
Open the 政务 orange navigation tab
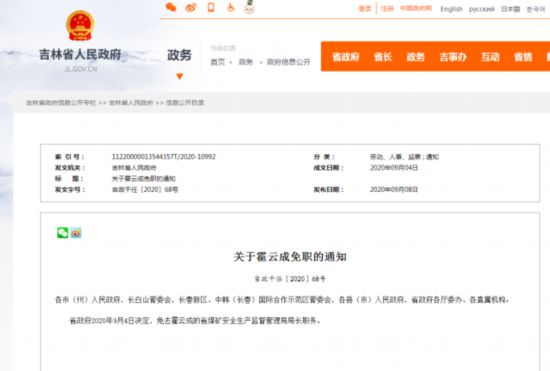point(416,57)
